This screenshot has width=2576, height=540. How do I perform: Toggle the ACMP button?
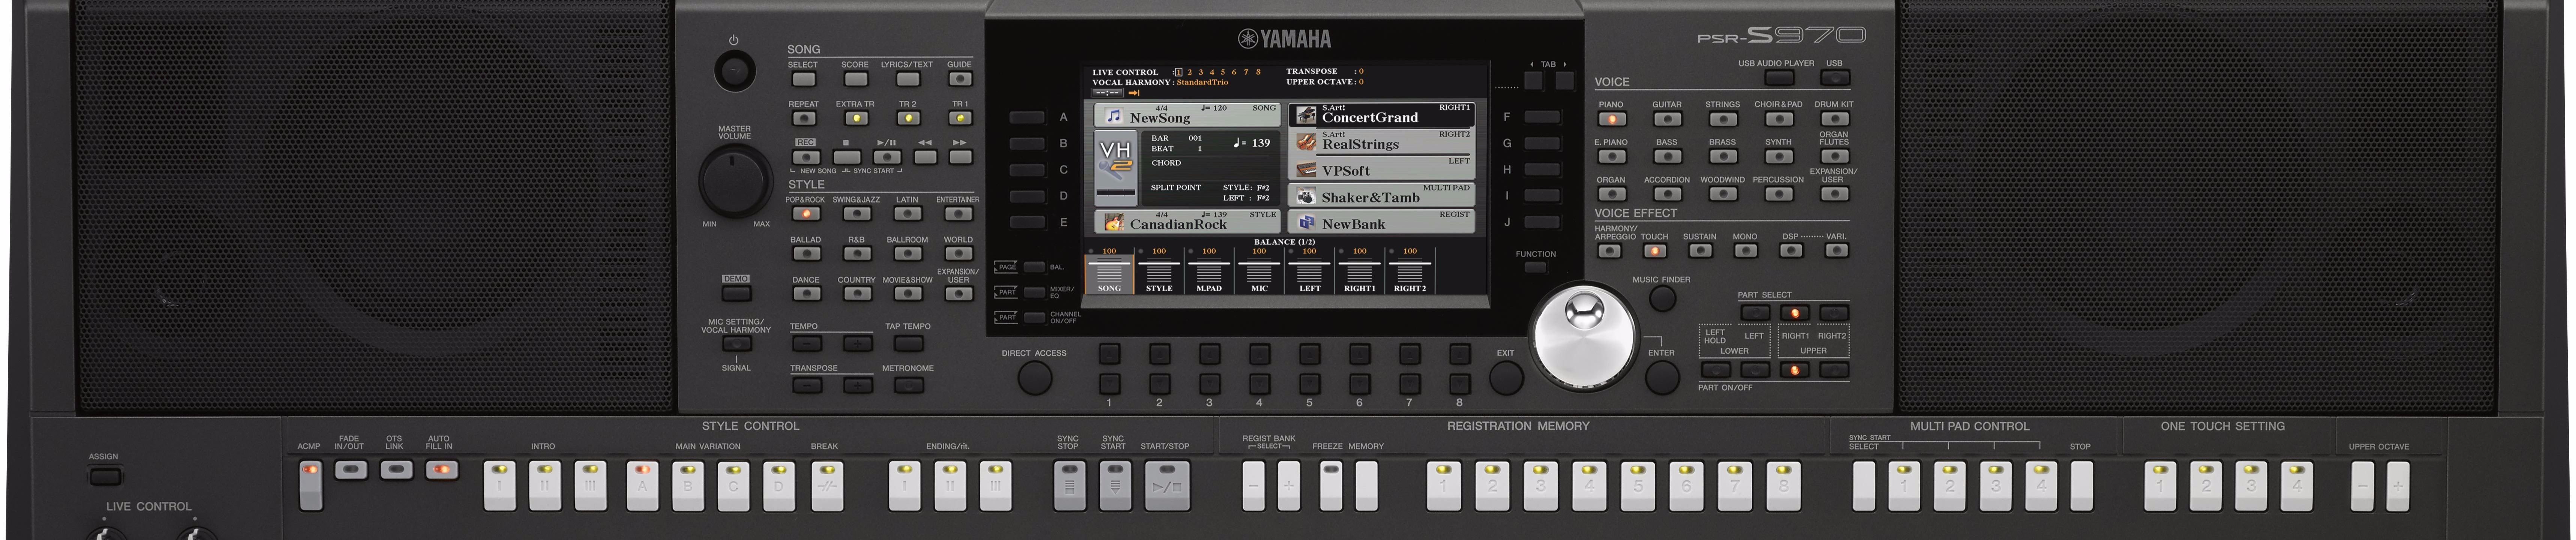coord(311,486)
